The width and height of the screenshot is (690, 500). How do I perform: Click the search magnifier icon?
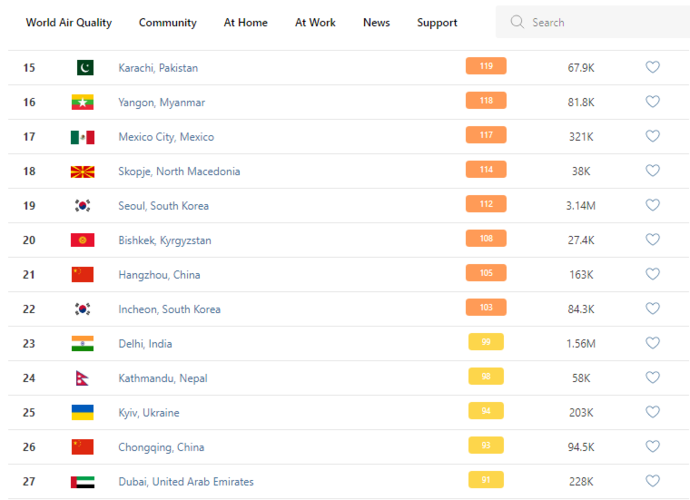click(517, 22)
